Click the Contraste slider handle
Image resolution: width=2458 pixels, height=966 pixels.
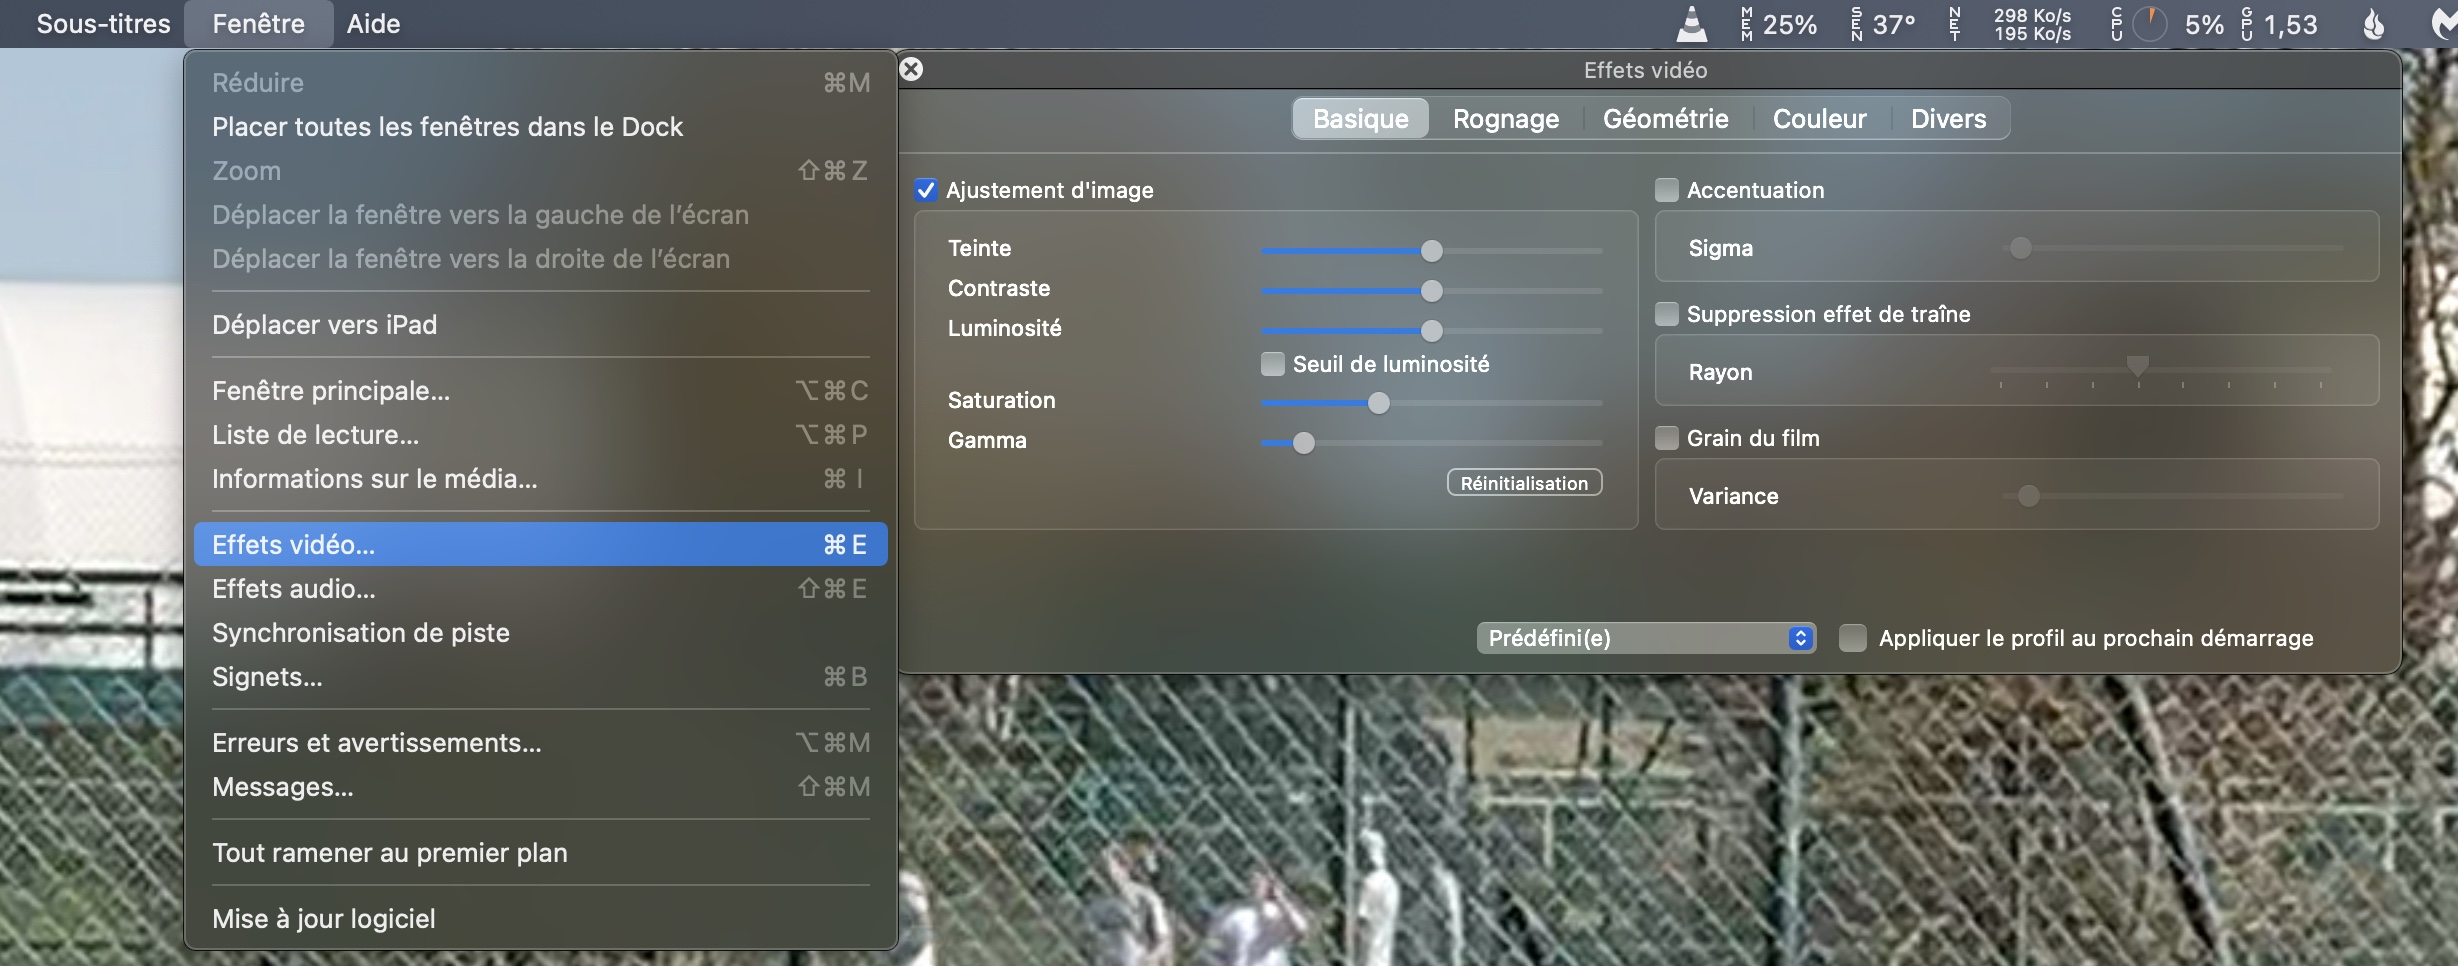click(1432, 291)
